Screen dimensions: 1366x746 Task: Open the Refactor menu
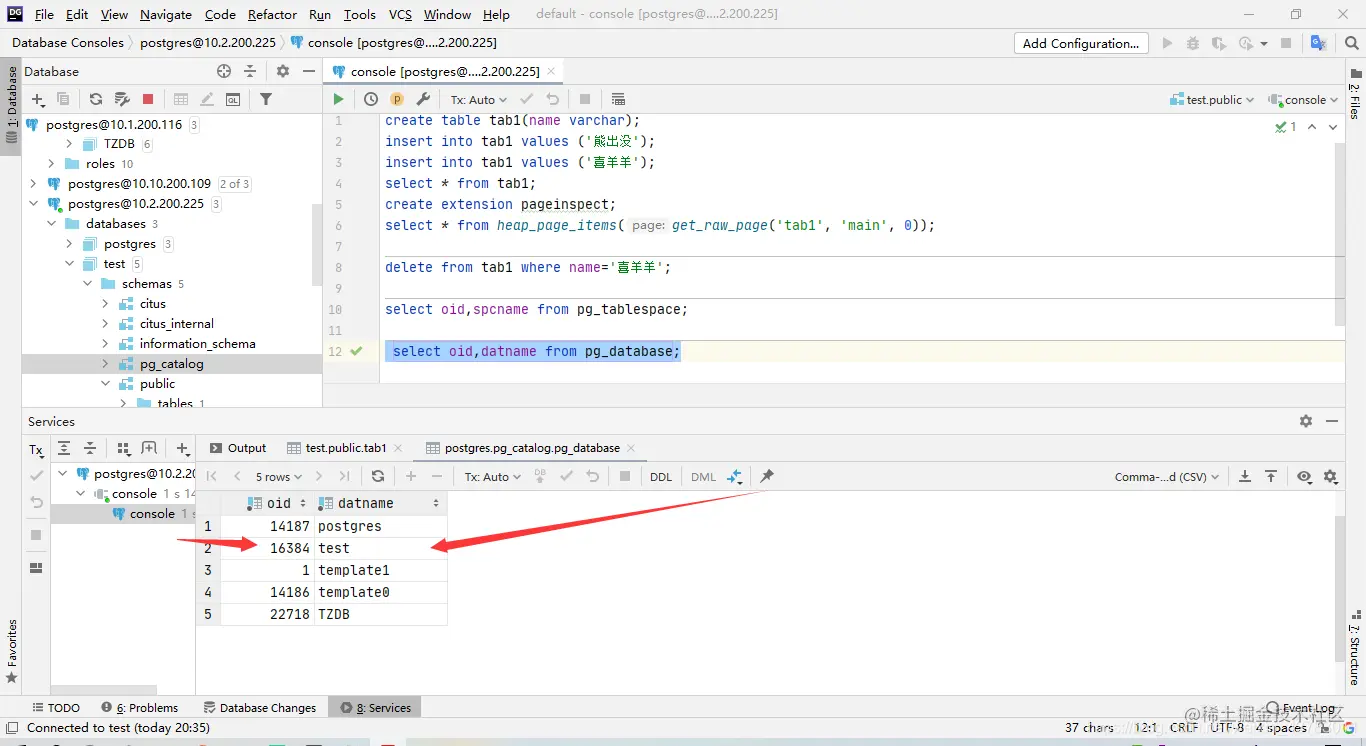click(x=273, y=14)
